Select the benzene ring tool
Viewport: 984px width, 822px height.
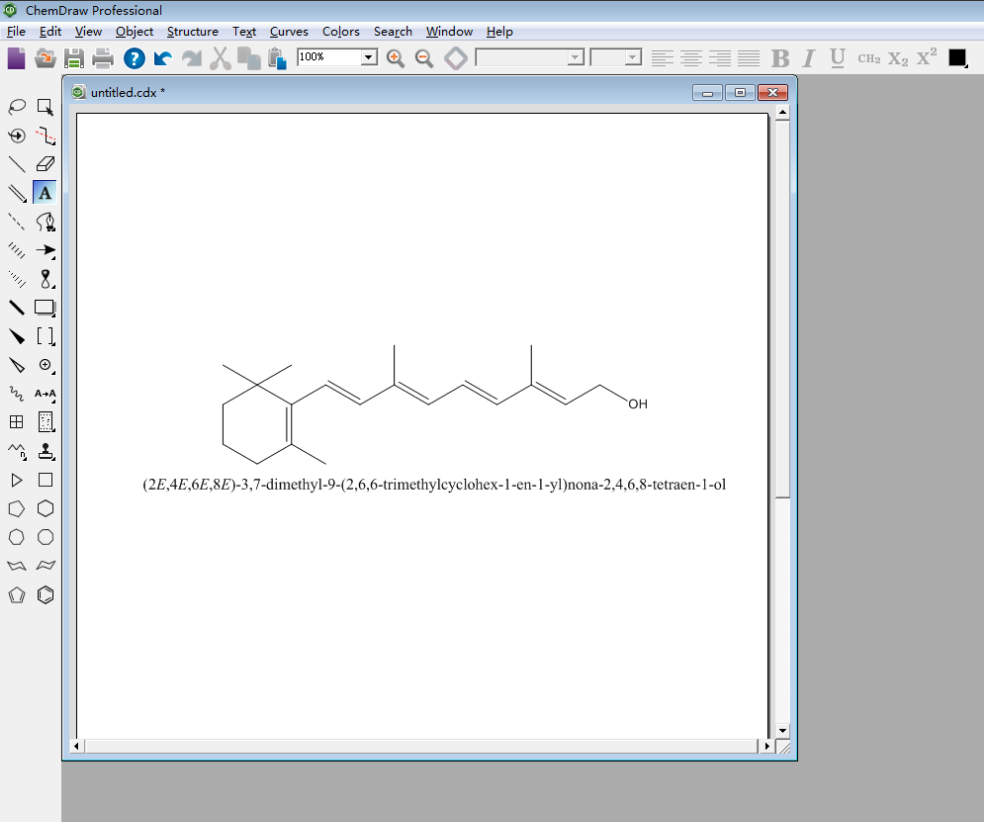pos(45,595)
